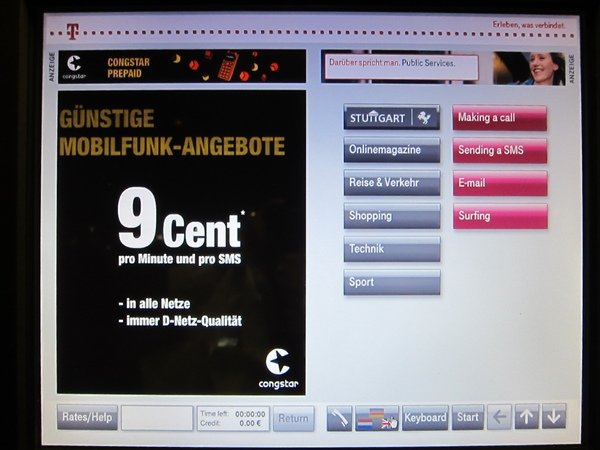The width and height of the screenshot is (600, 450).
Task: Choose the E-mail service
Action: [501, 183]
